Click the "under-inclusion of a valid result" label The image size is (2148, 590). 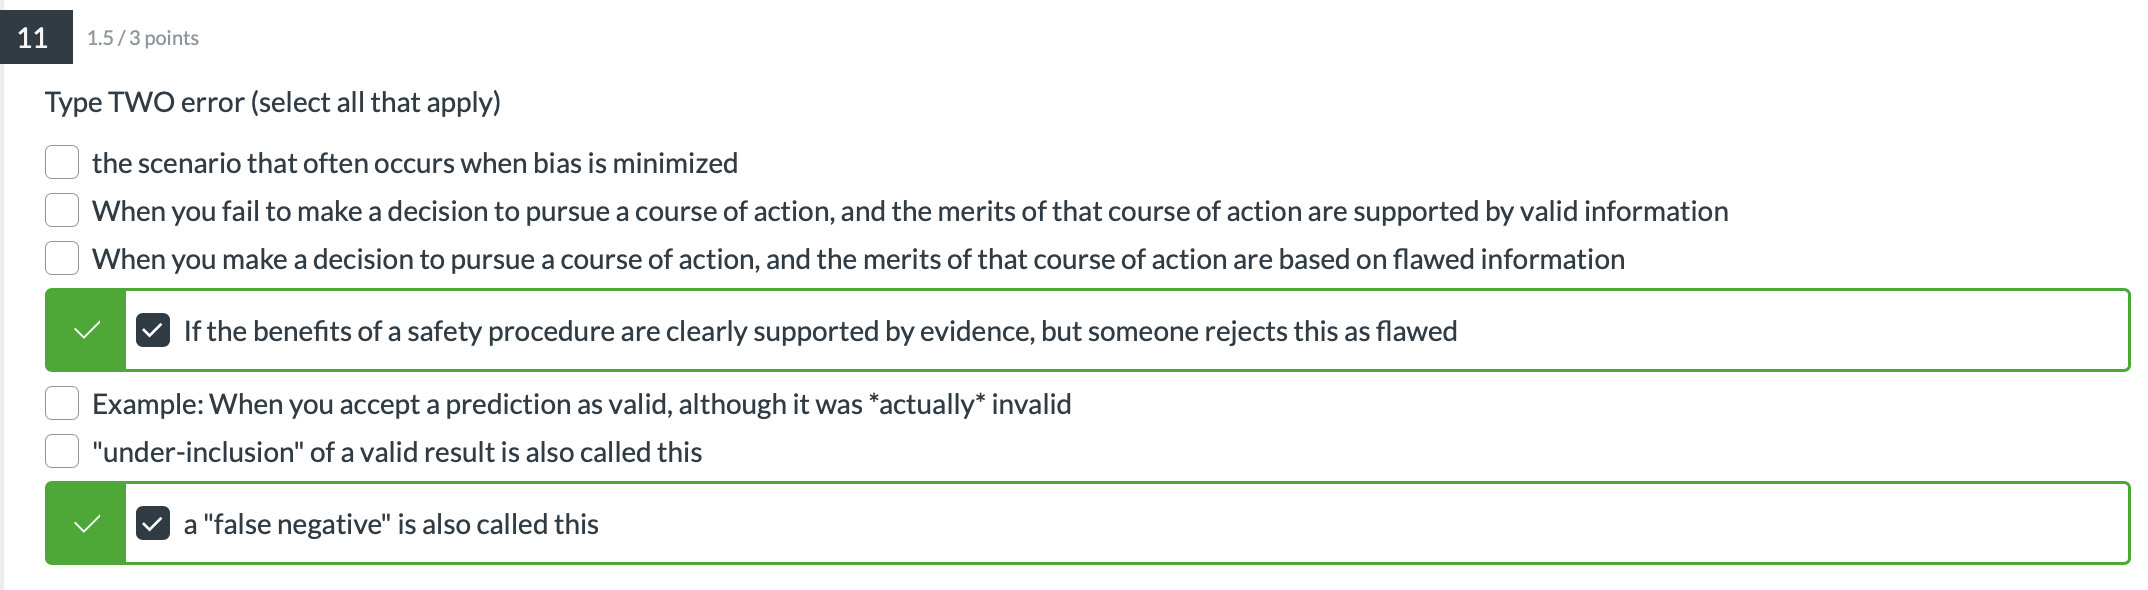(x=396, y=451)
